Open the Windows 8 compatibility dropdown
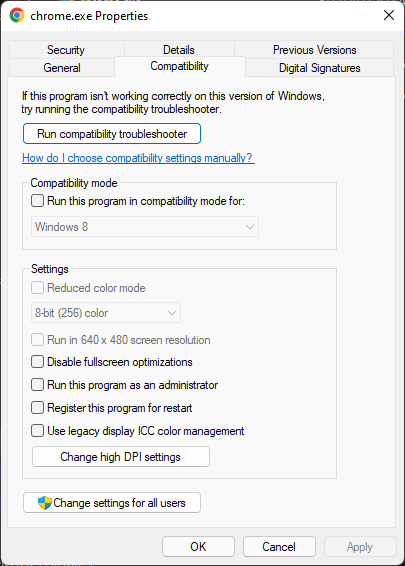This screenshot has height=566, width=405. coord(145,227)
